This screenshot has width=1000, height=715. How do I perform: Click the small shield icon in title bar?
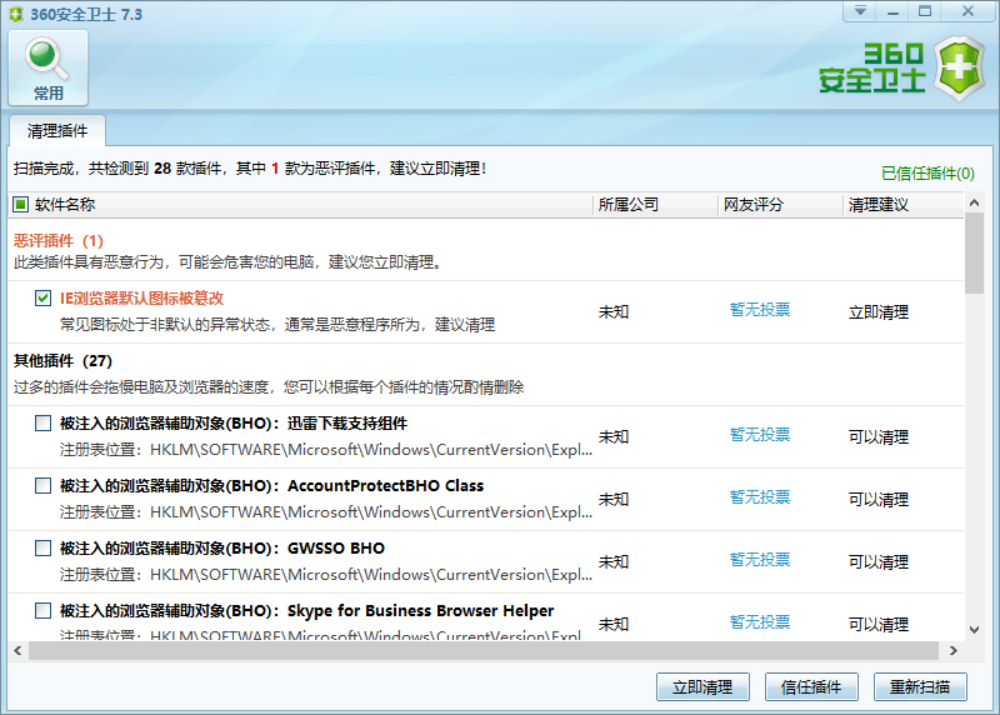click(x=15, y=12)
